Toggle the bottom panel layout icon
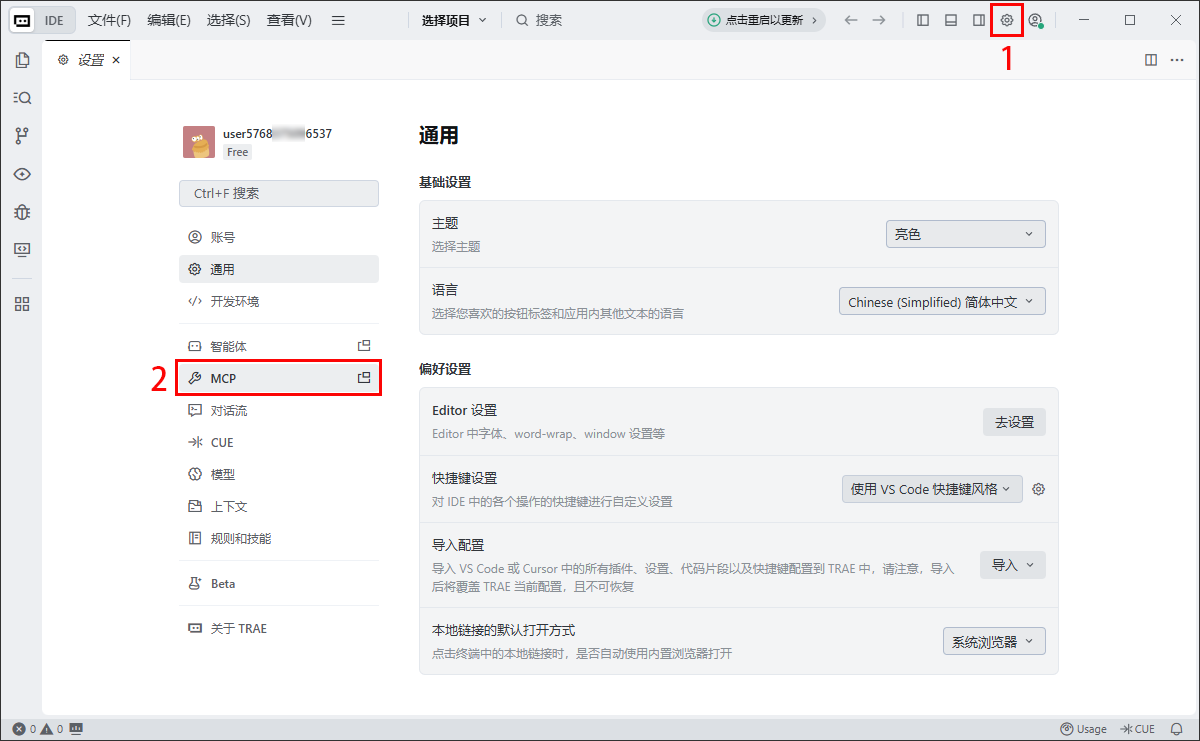Screen dimensions: 1200x741 click(x=951, y=20)
